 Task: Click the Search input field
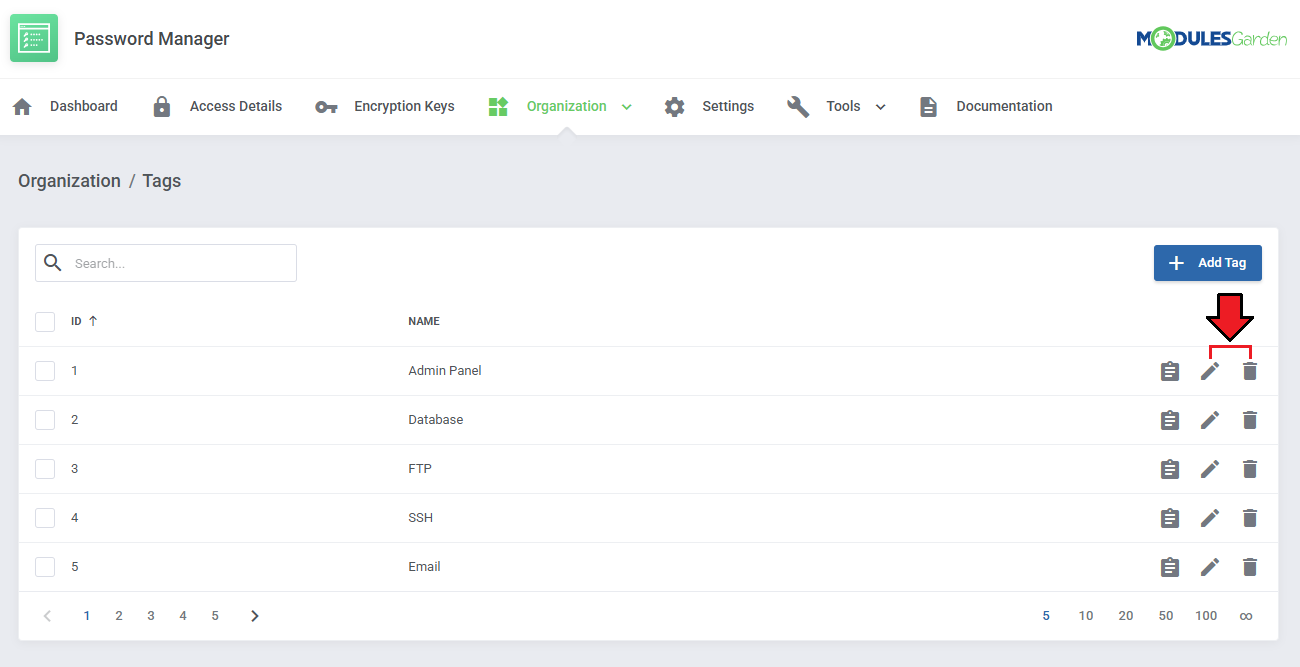point(166,263)
